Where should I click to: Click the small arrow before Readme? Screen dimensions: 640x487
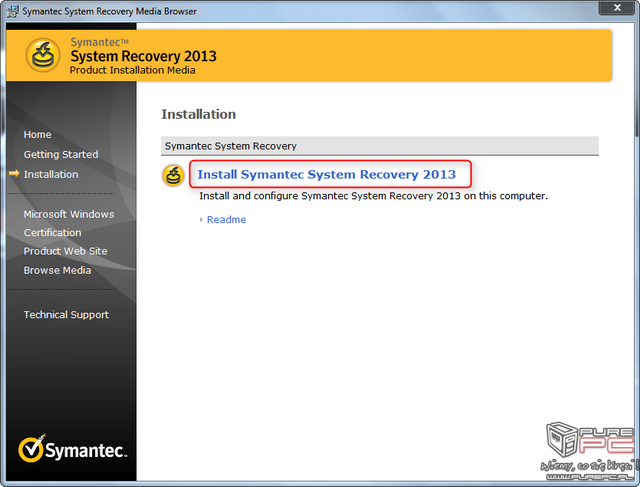click(201, 220)
